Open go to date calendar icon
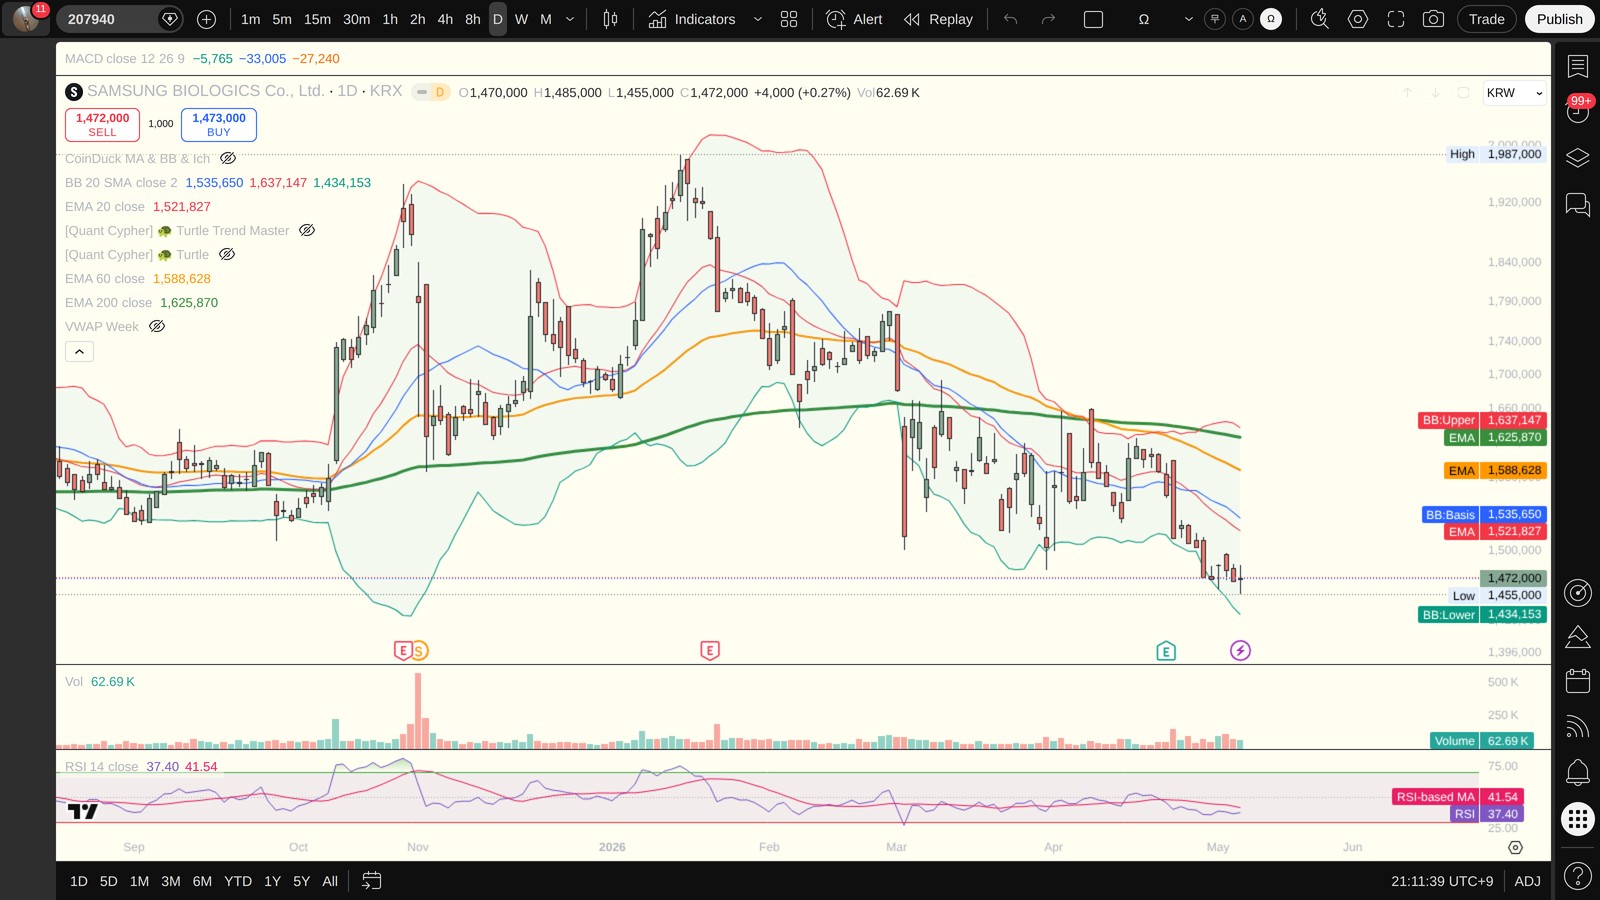Image resolution: width=1600 pixels, height=900 pixels. tap(371, 881)
